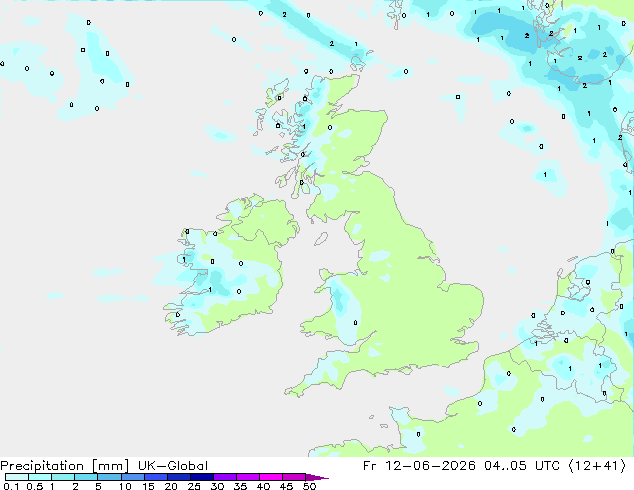Click the 25–30 mm navy legend swatch

coord(202,477)
